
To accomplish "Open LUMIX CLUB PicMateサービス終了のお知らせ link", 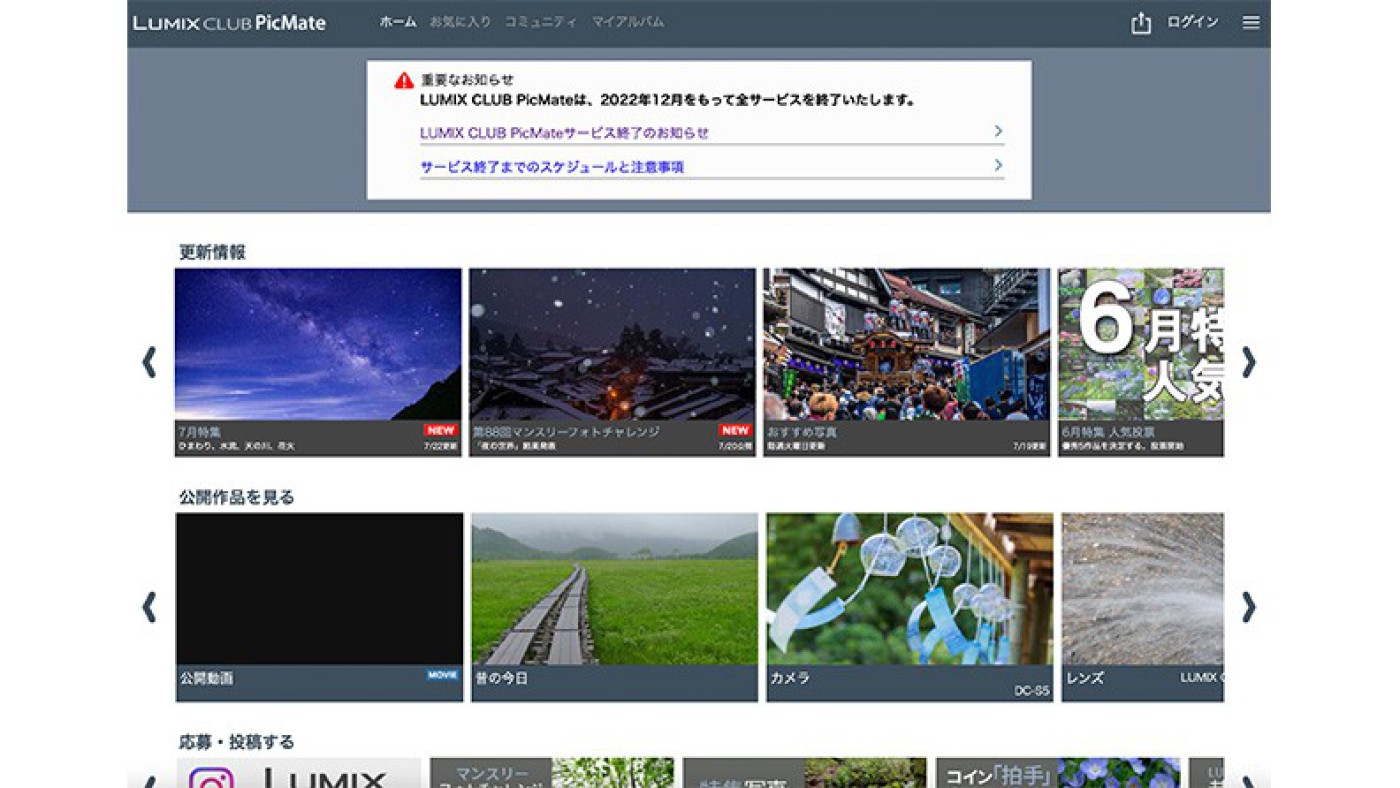I will [x=564, y=133].
